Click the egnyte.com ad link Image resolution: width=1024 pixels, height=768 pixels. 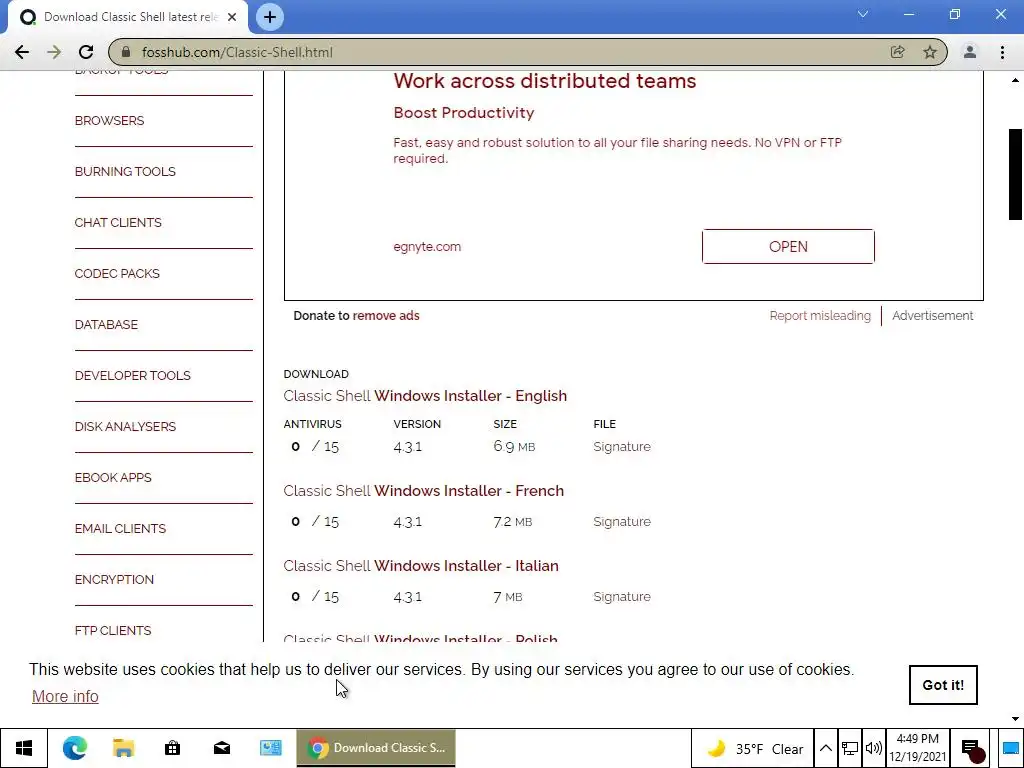tap(427, 247)
